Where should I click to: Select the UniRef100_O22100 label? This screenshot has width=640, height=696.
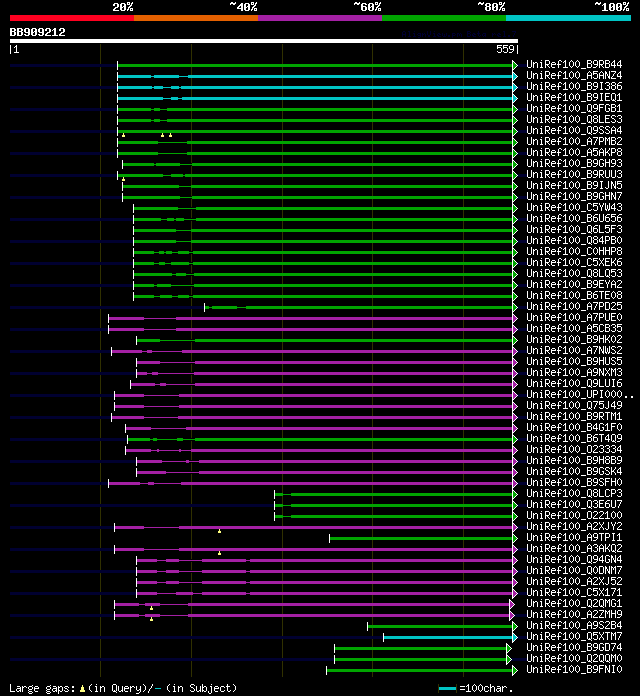point(574,515)
